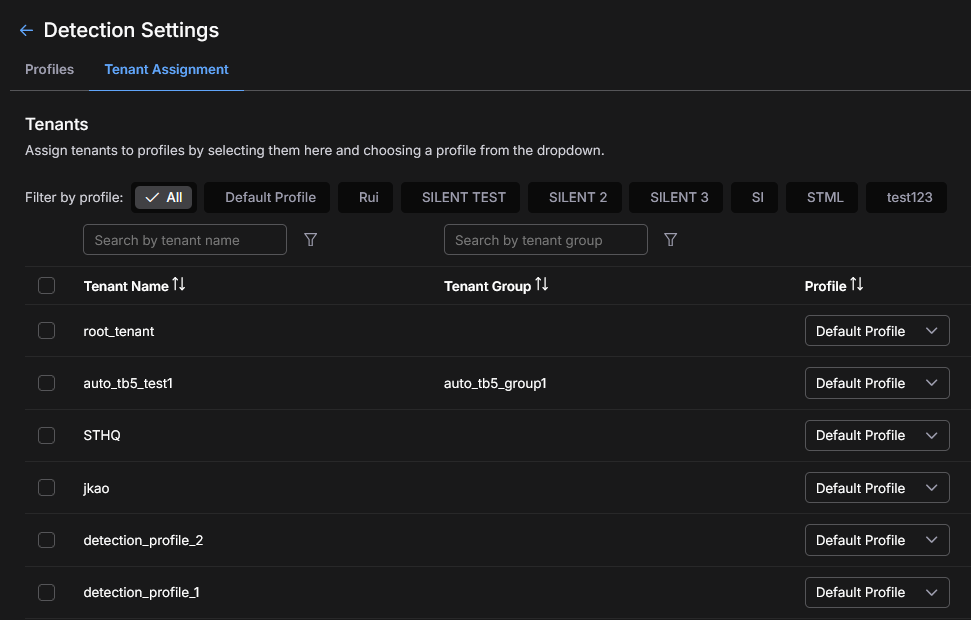
Task: Tick the detection_profile_2 row checkbox
Action: click(x=46, y=540)
